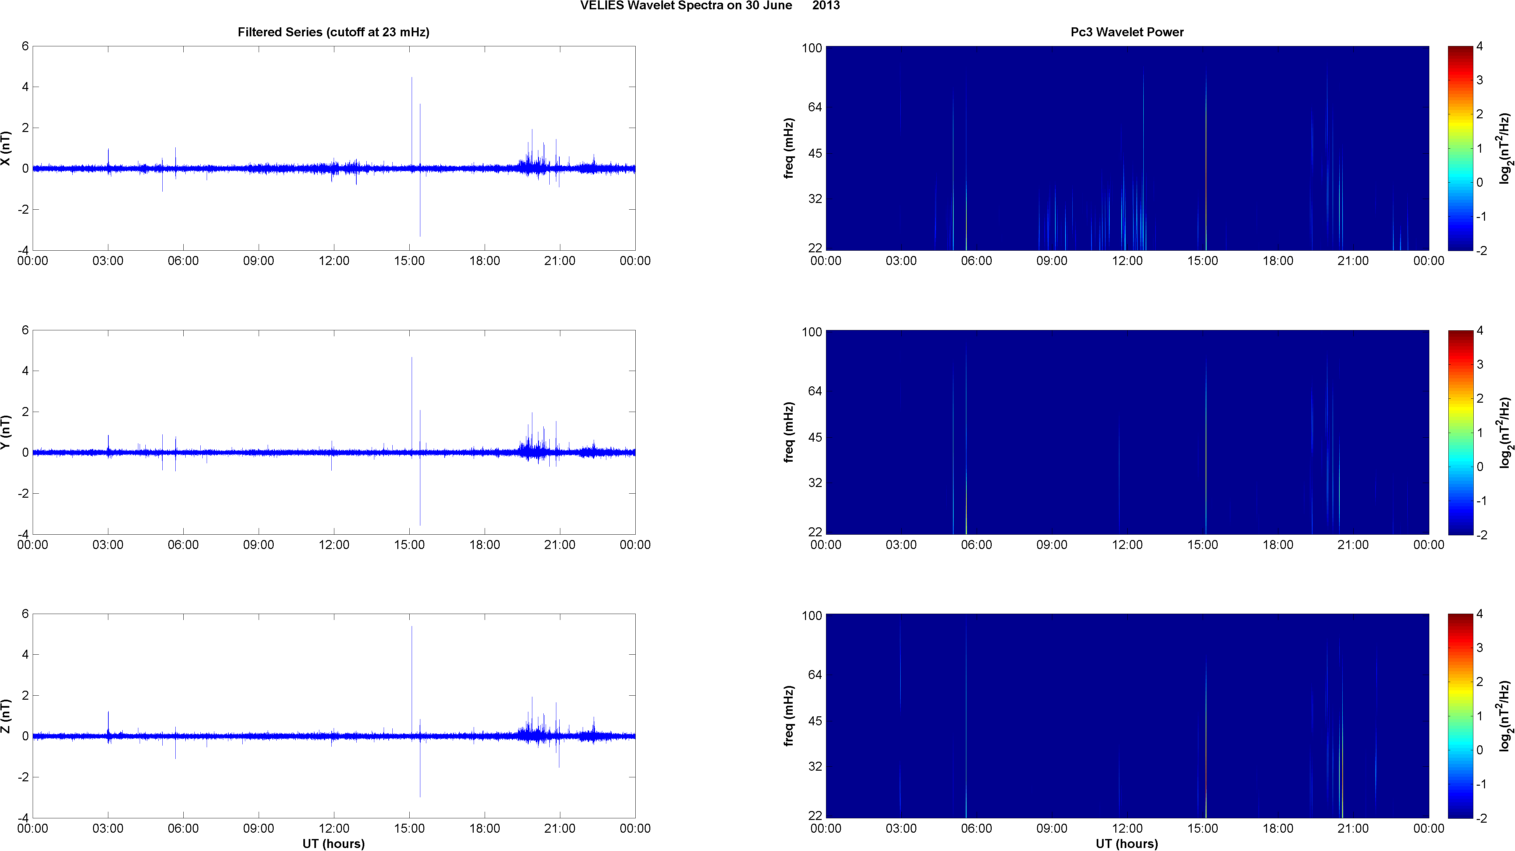Click the 18:00 tick label under Y series
This screenshot has height=851, width=1515.
coord(485,545)
